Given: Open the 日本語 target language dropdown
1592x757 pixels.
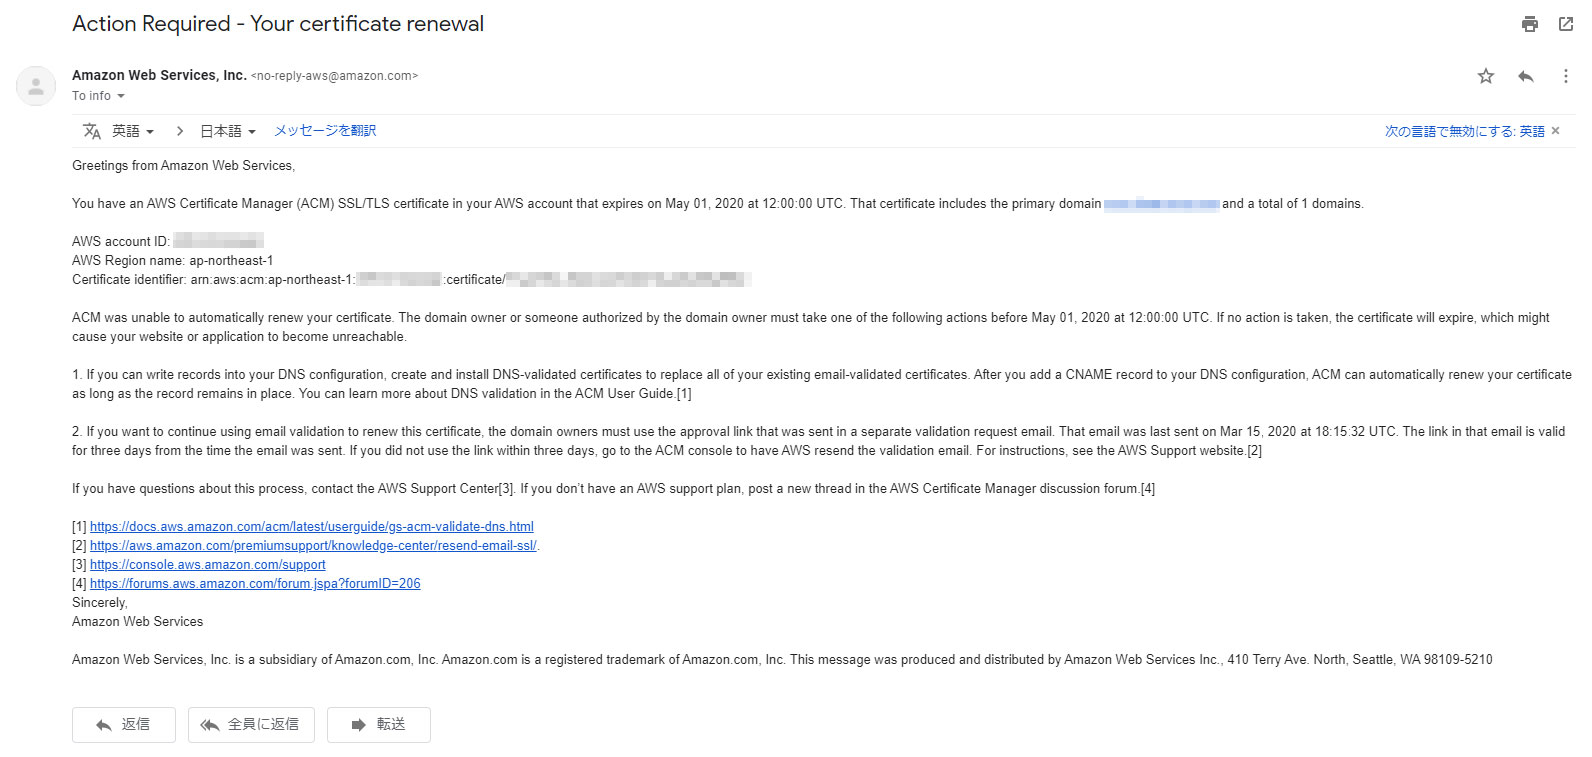Looking at the screenshot, I should click(228, 131).
